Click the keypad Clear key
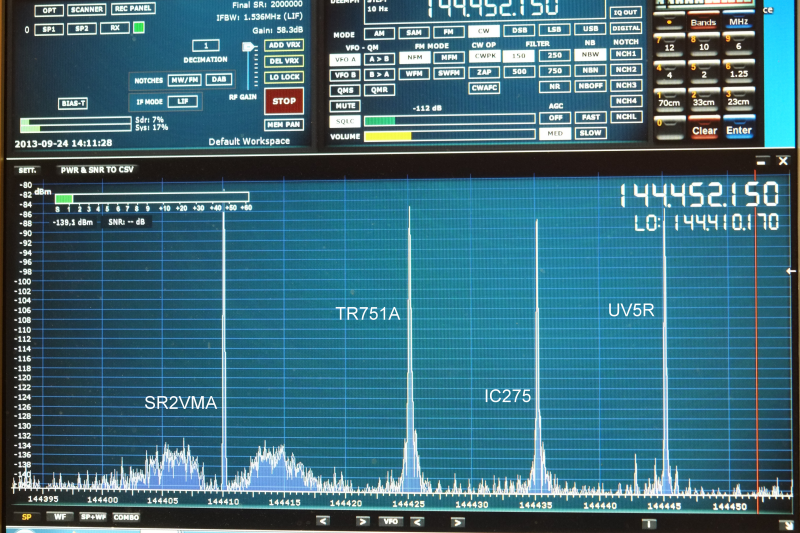The height and width of the screenshot is (533, 800). click(x=704, y=129)
